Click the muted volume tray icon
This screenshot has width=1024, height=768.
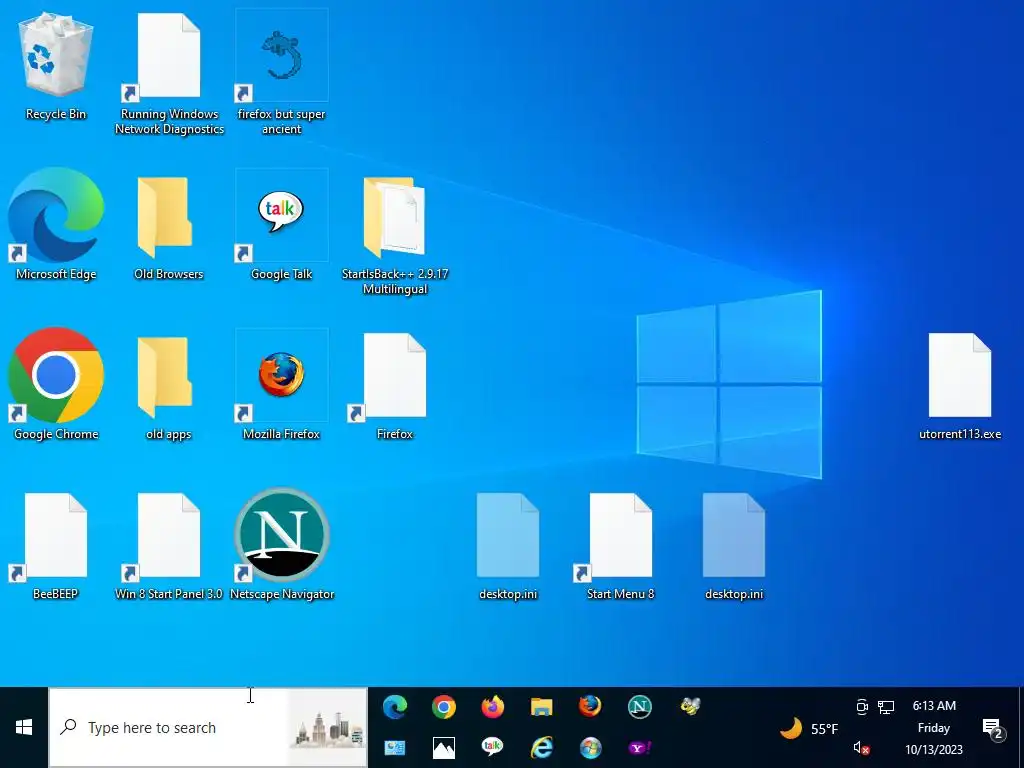[862, 748]
